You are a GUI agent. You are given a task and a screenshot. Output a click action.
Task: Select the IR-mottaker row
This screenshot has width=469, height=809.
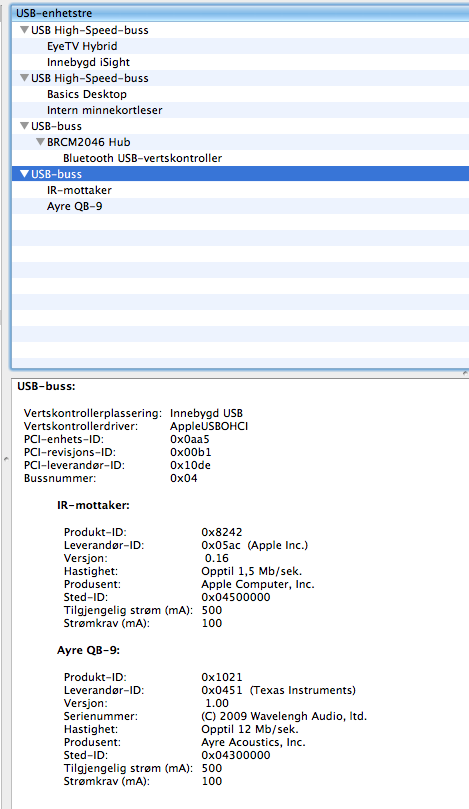240,190
